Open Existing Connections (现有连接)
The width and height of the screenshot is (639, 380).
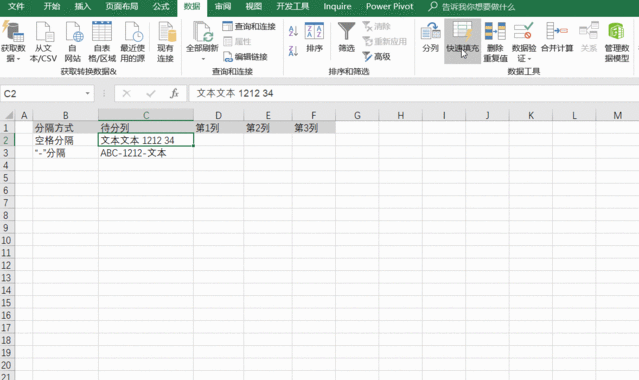pos(165,42)
